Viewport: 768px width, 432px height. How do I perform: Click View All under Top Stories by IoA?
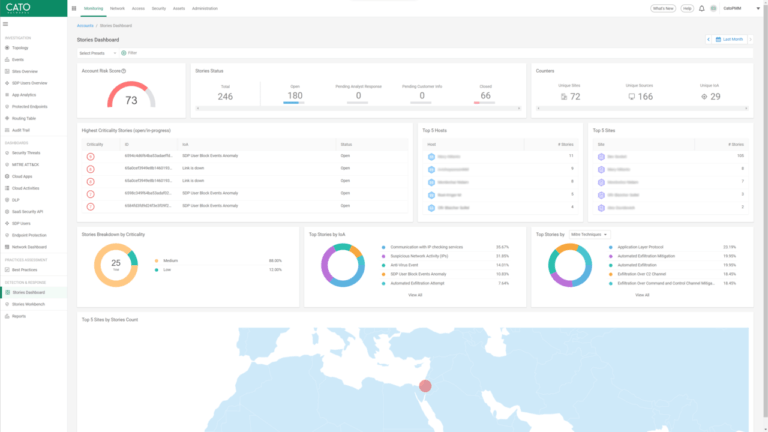415,295
